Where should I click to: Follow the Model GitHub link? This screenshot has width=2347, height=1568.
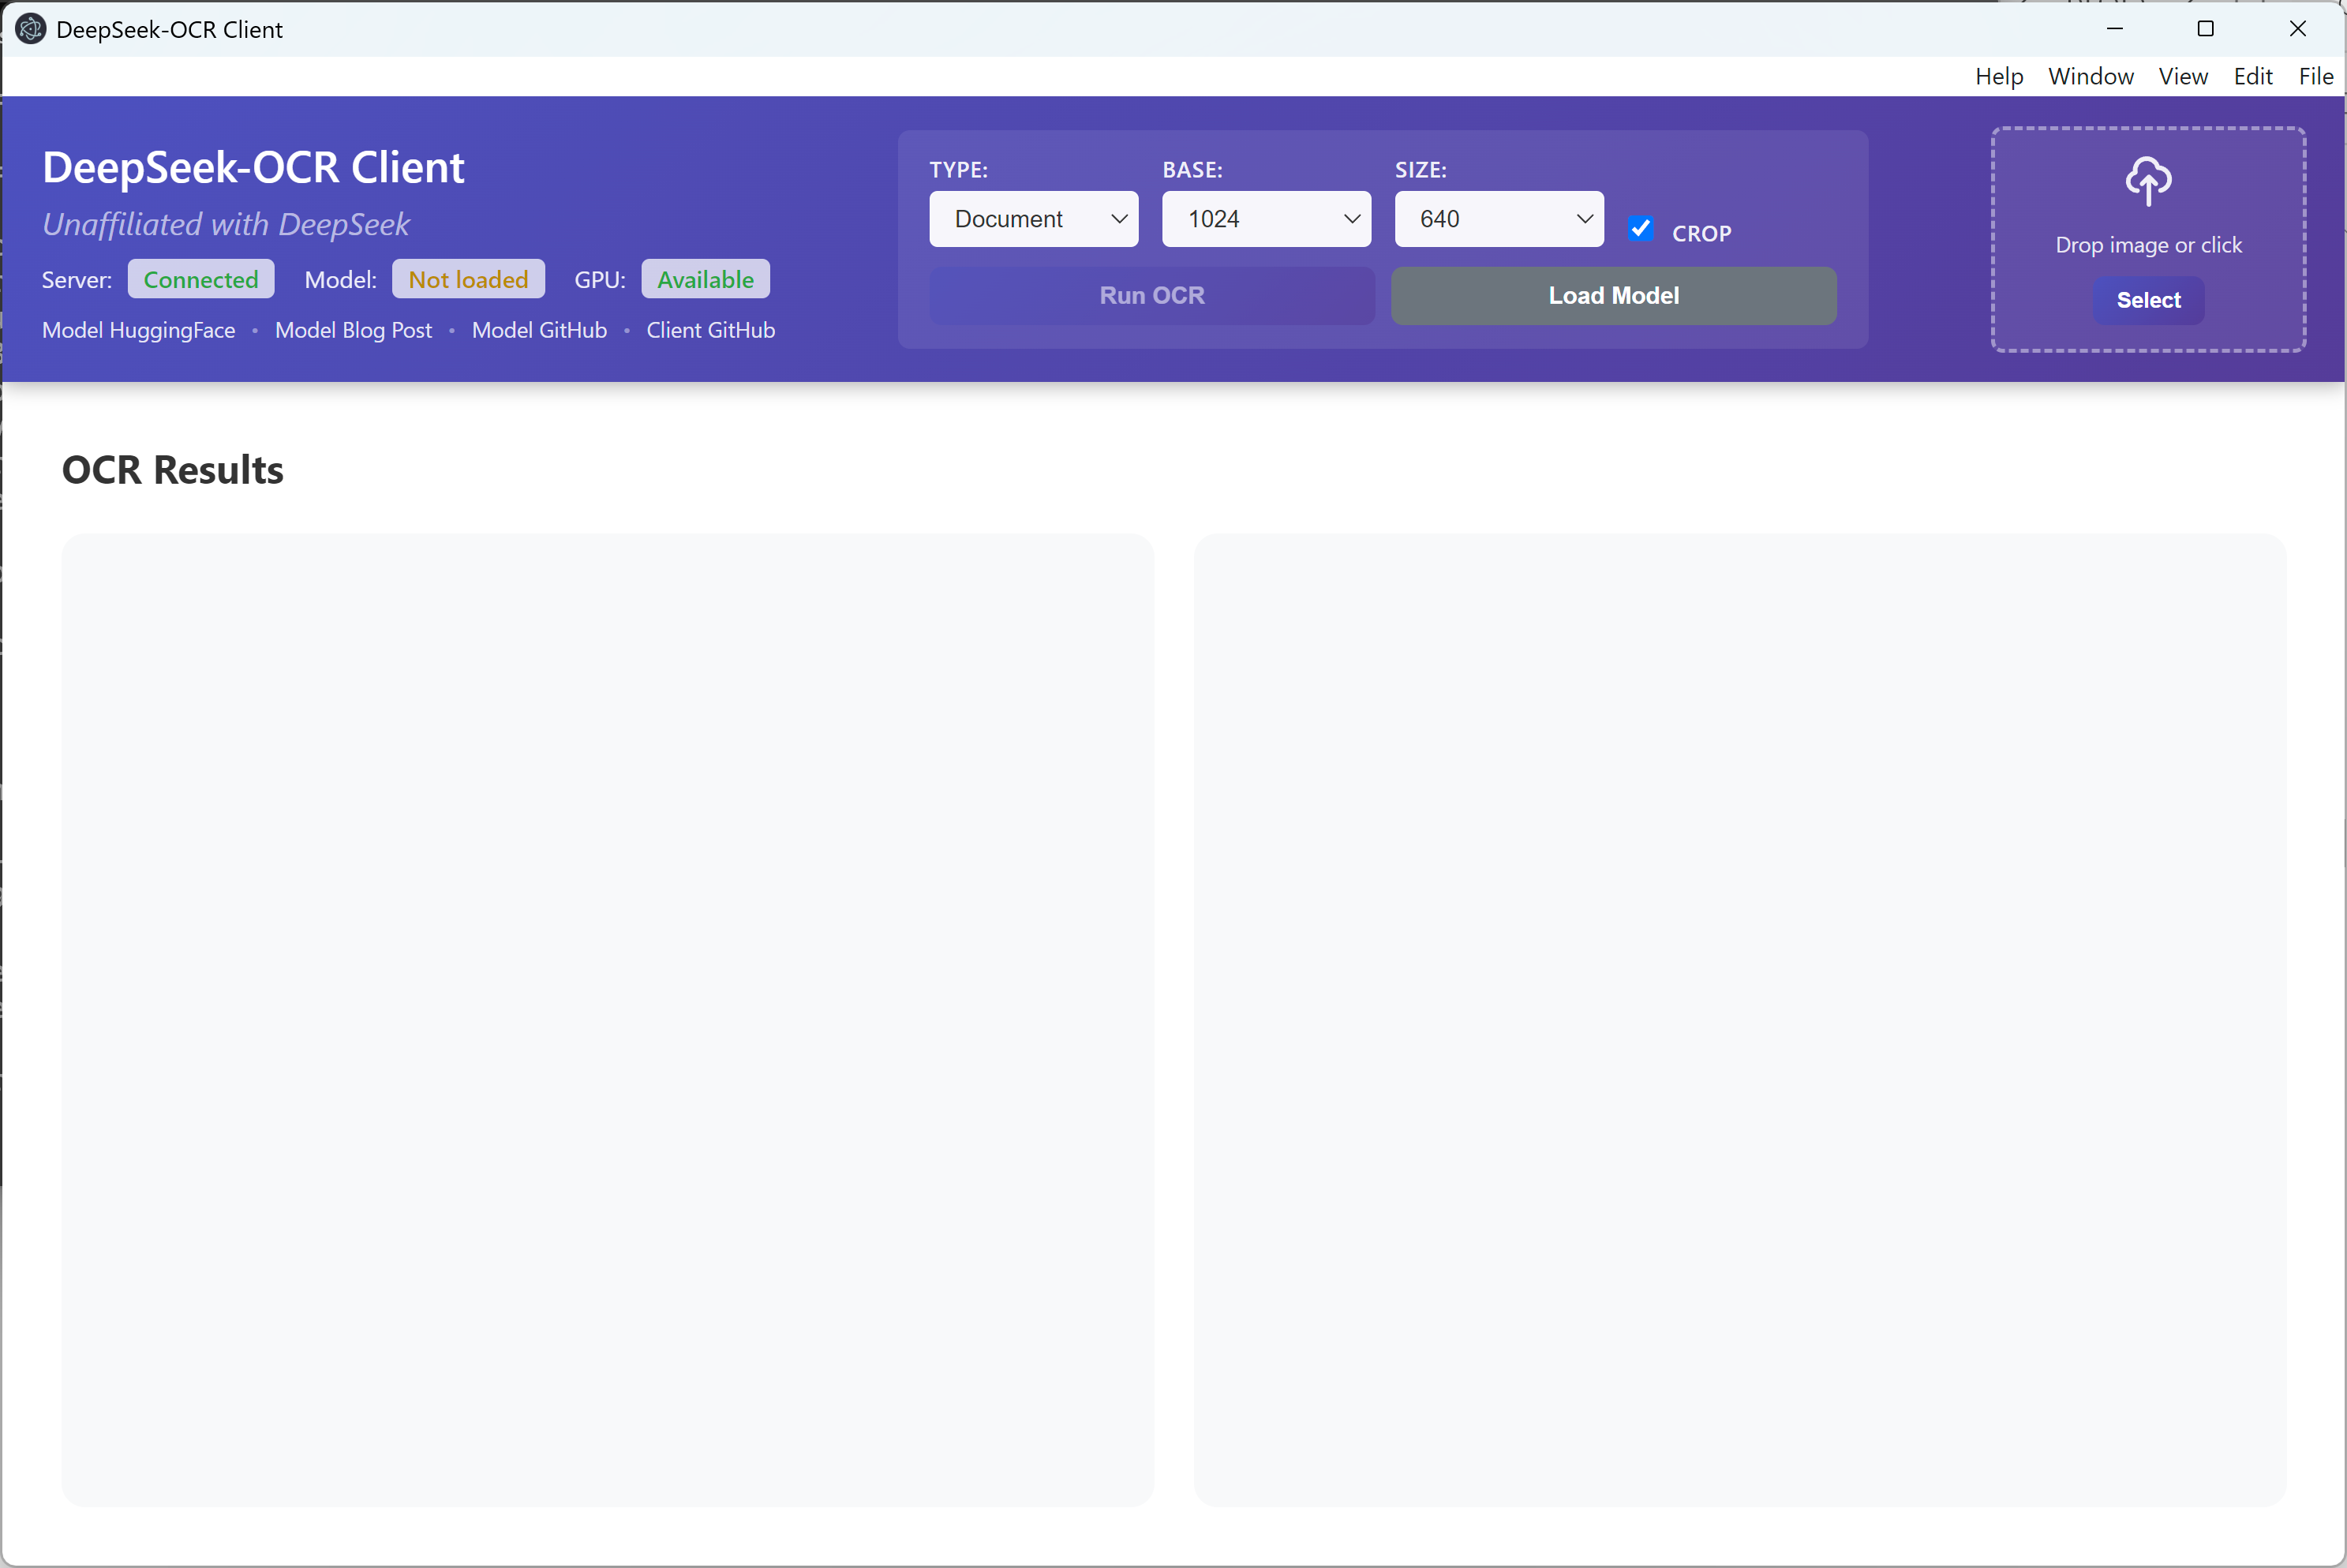pyautogui.click(x=539, y=330)
